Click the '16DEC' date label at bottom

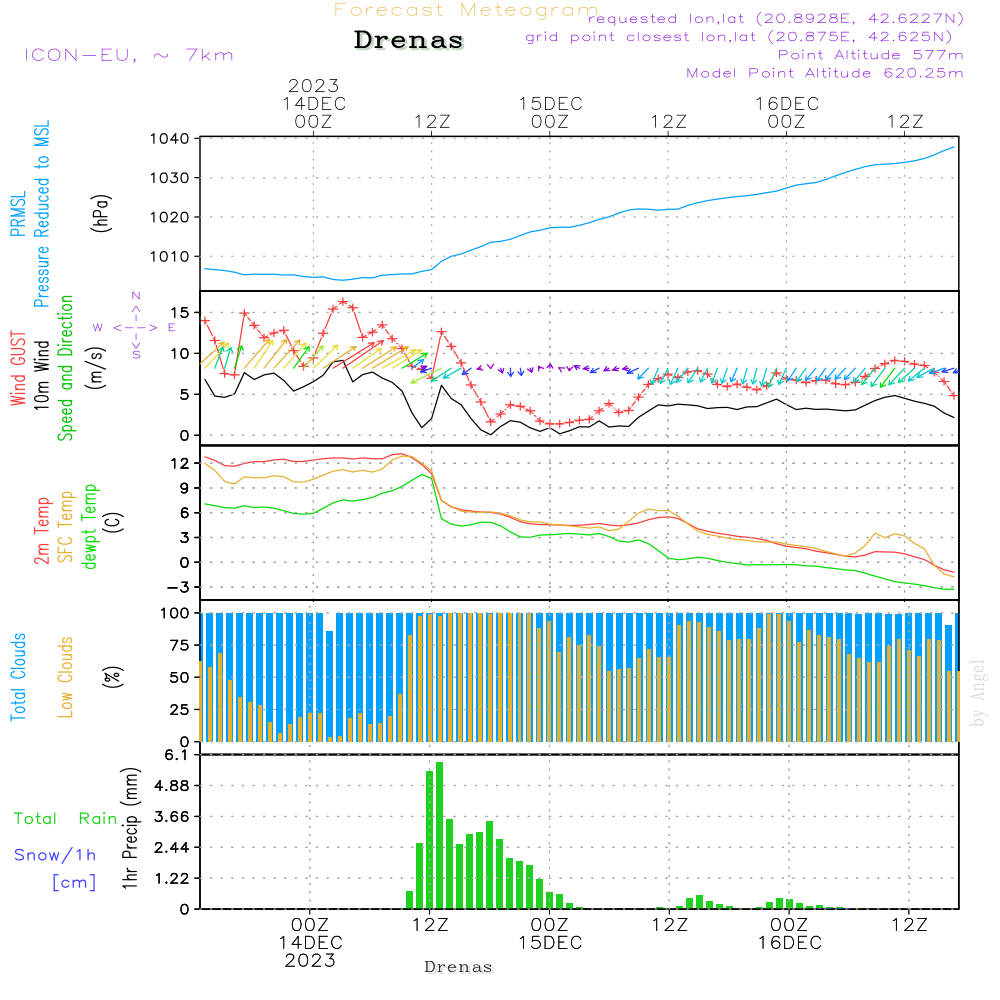click(790, 943)
